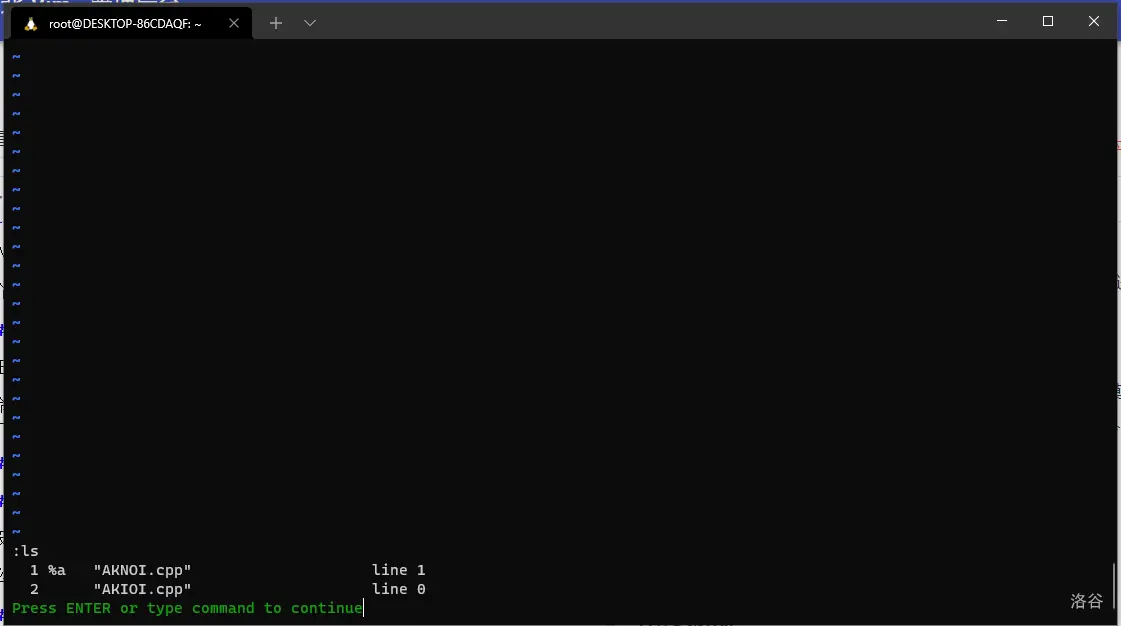Click "line 0" text of second buffer
Viewport: 1121px width, 626px height.
(x=398, y=590)
